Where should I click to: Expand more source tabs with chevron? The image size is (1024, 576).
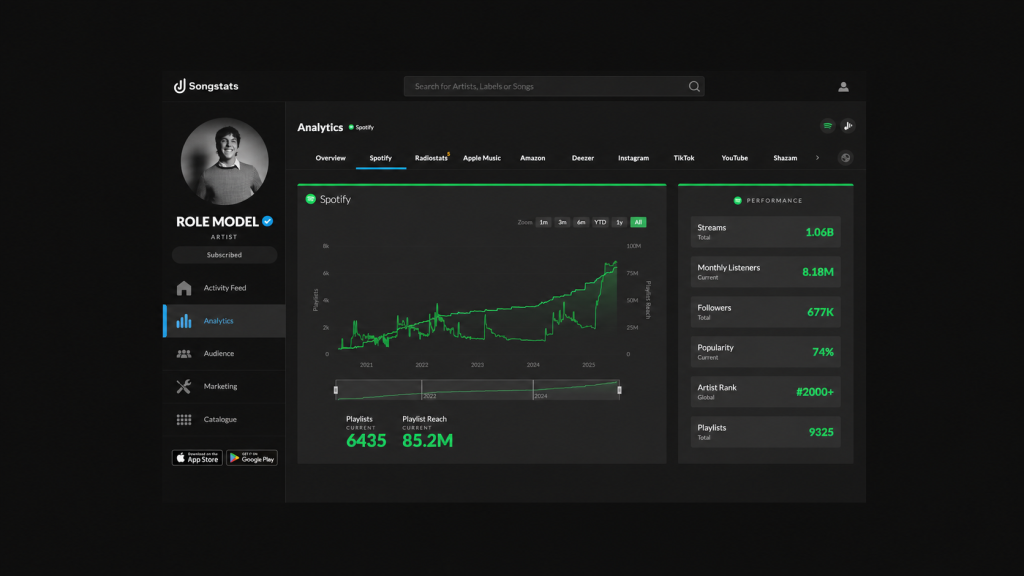coord(817,158)
